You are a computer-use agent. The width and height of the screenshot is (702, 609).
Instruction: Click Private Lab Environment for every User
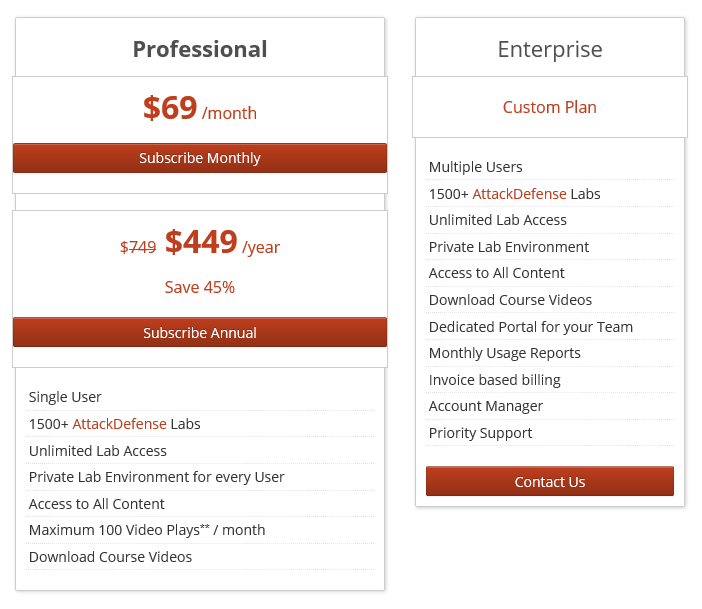point(156,477)
